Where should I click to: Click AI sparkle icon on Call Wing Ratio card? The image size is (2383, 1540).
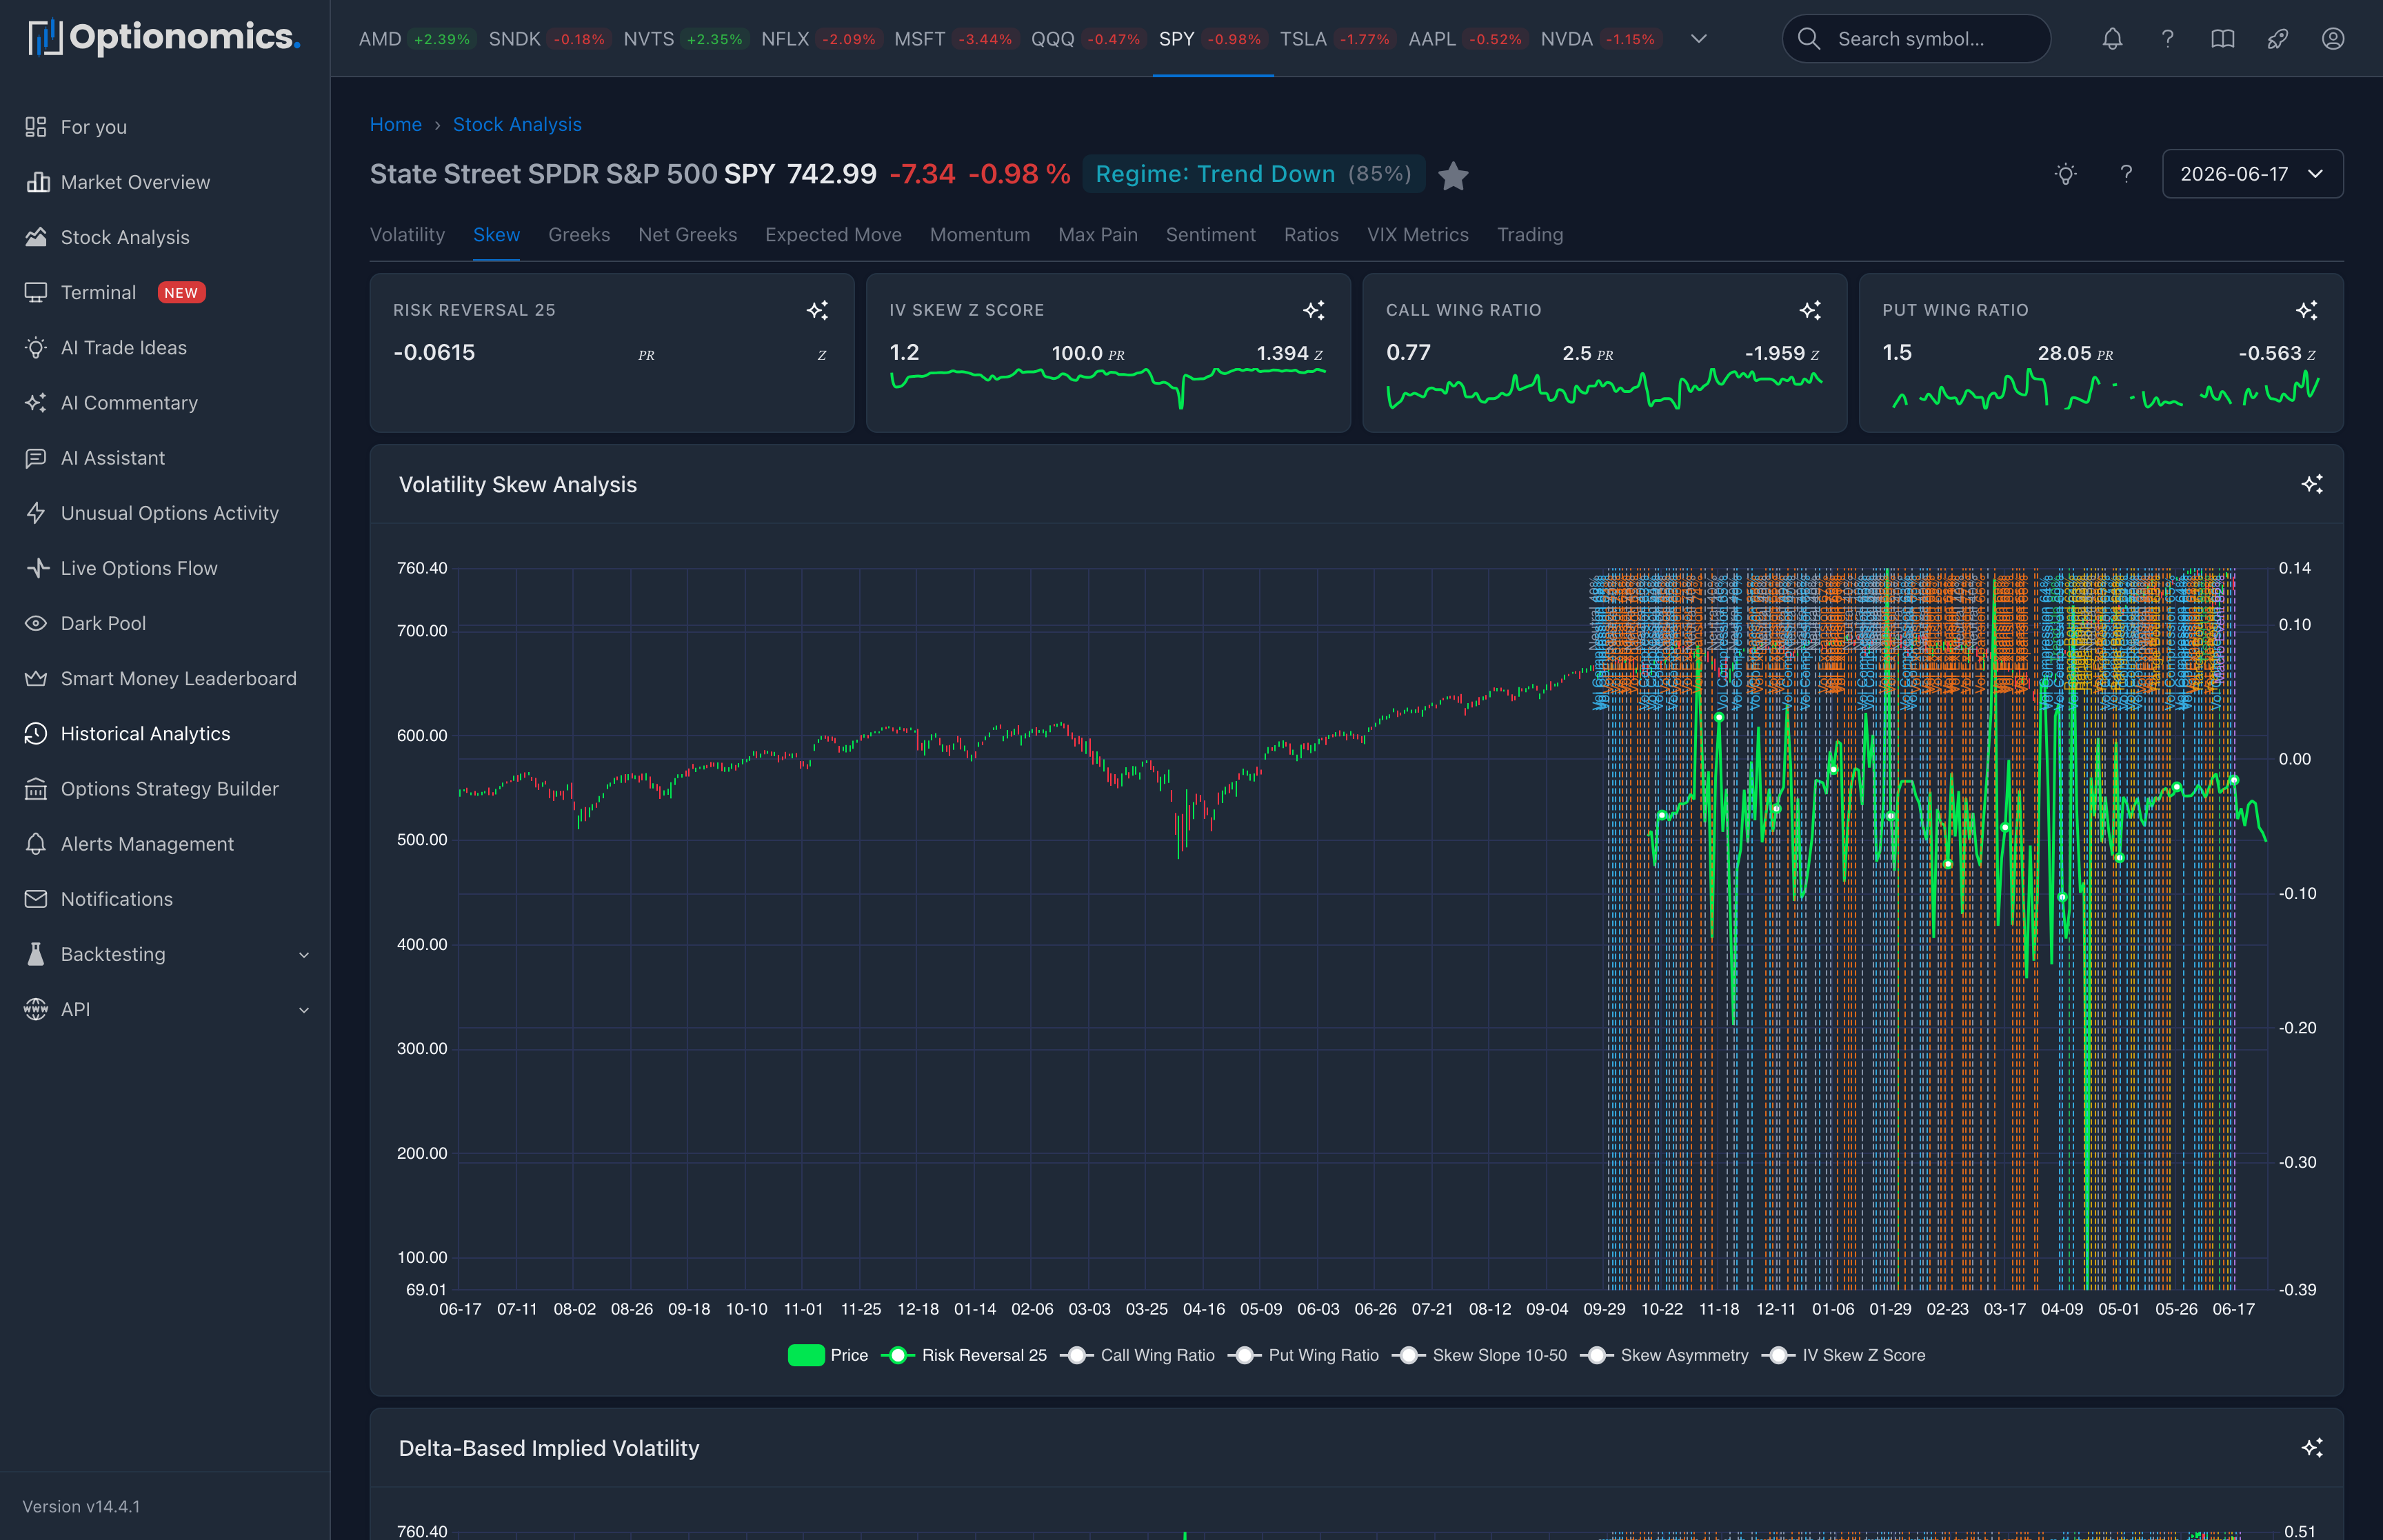[x=1809, y=310]
